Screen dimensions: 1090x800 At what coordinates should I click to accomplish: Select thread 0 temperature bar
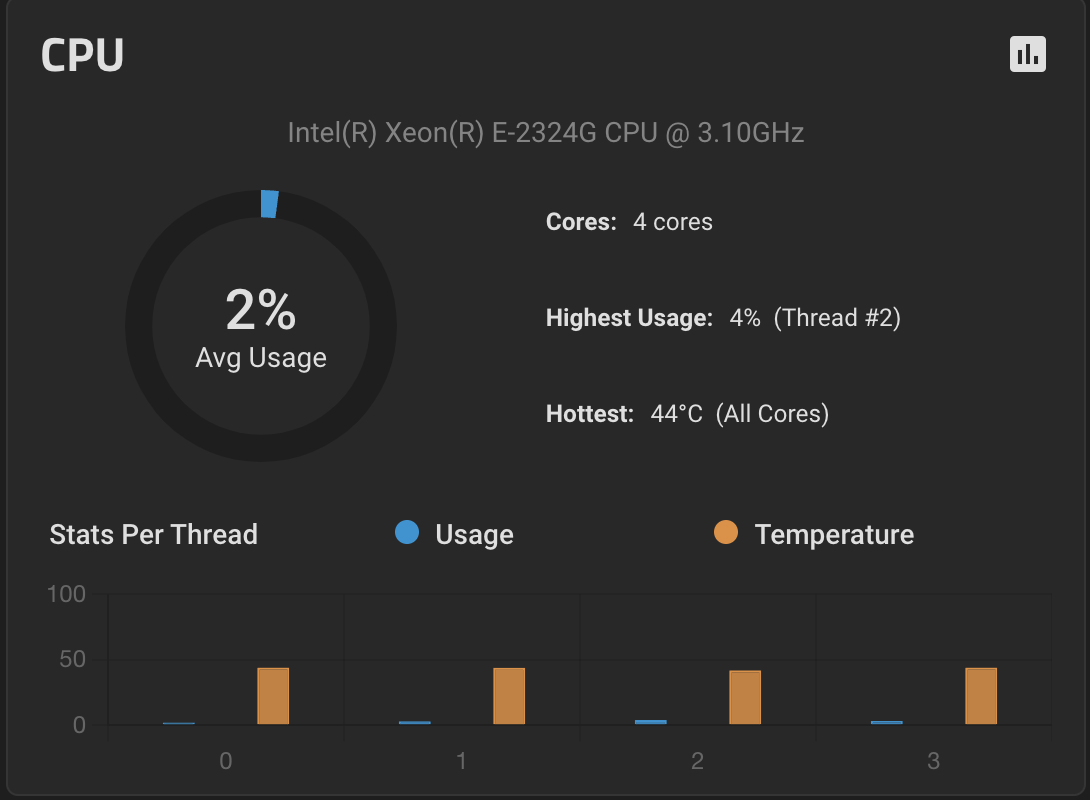coord(273,696)
